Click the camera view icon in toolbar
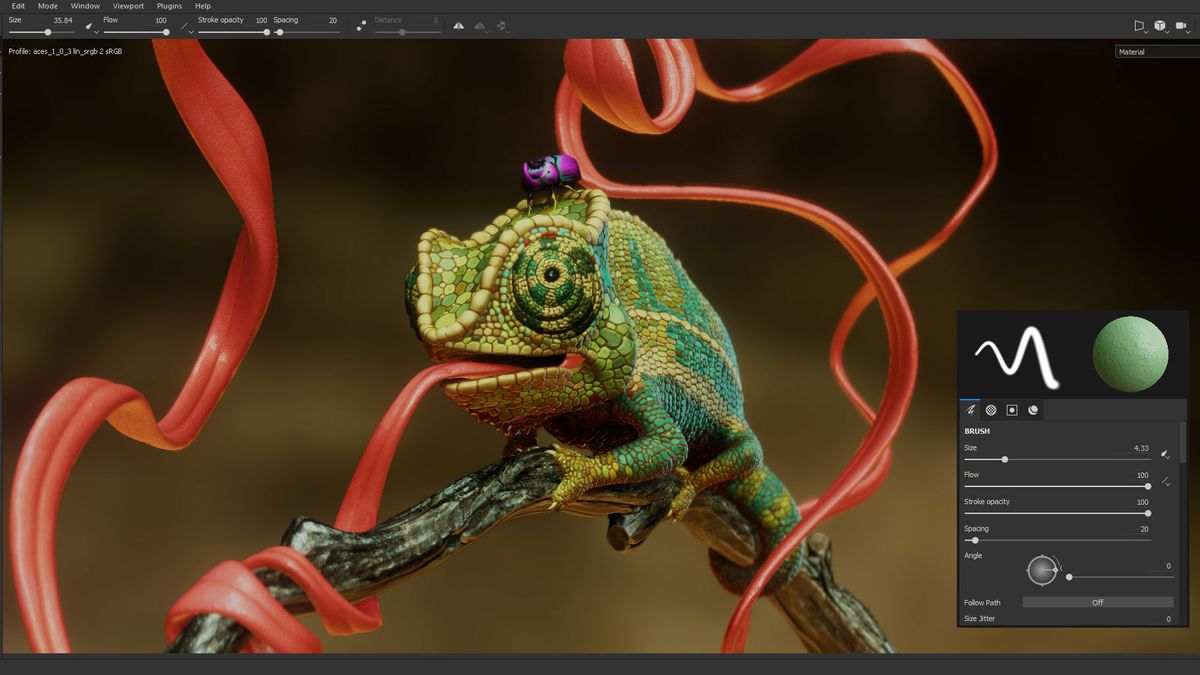The width and height of the screenshot is (1200, 675). (1181, 26)
